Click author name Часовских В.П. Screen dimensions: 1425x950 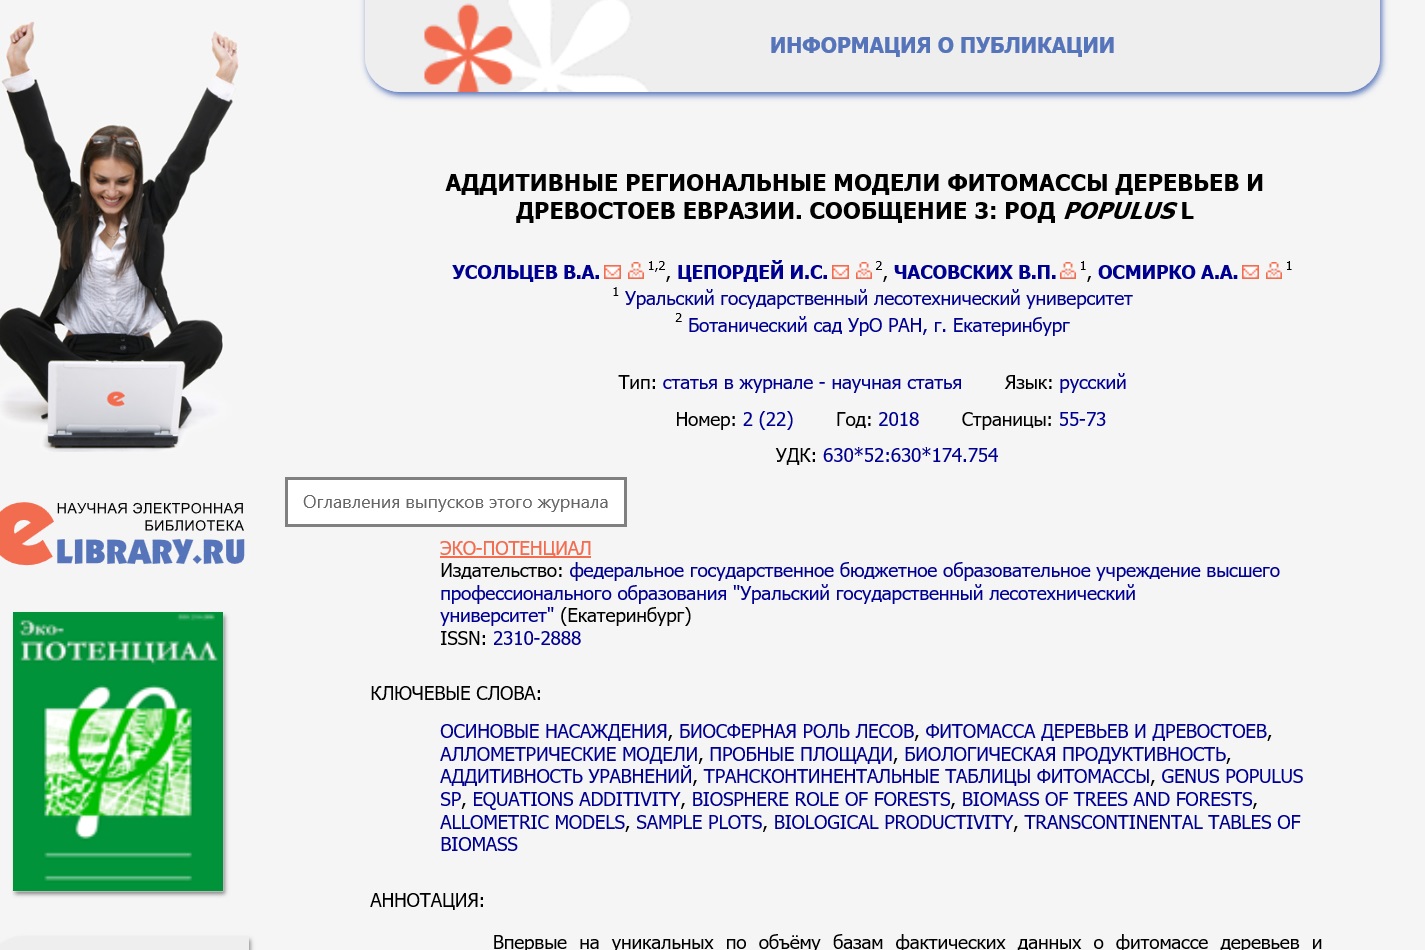pos(974,272)
